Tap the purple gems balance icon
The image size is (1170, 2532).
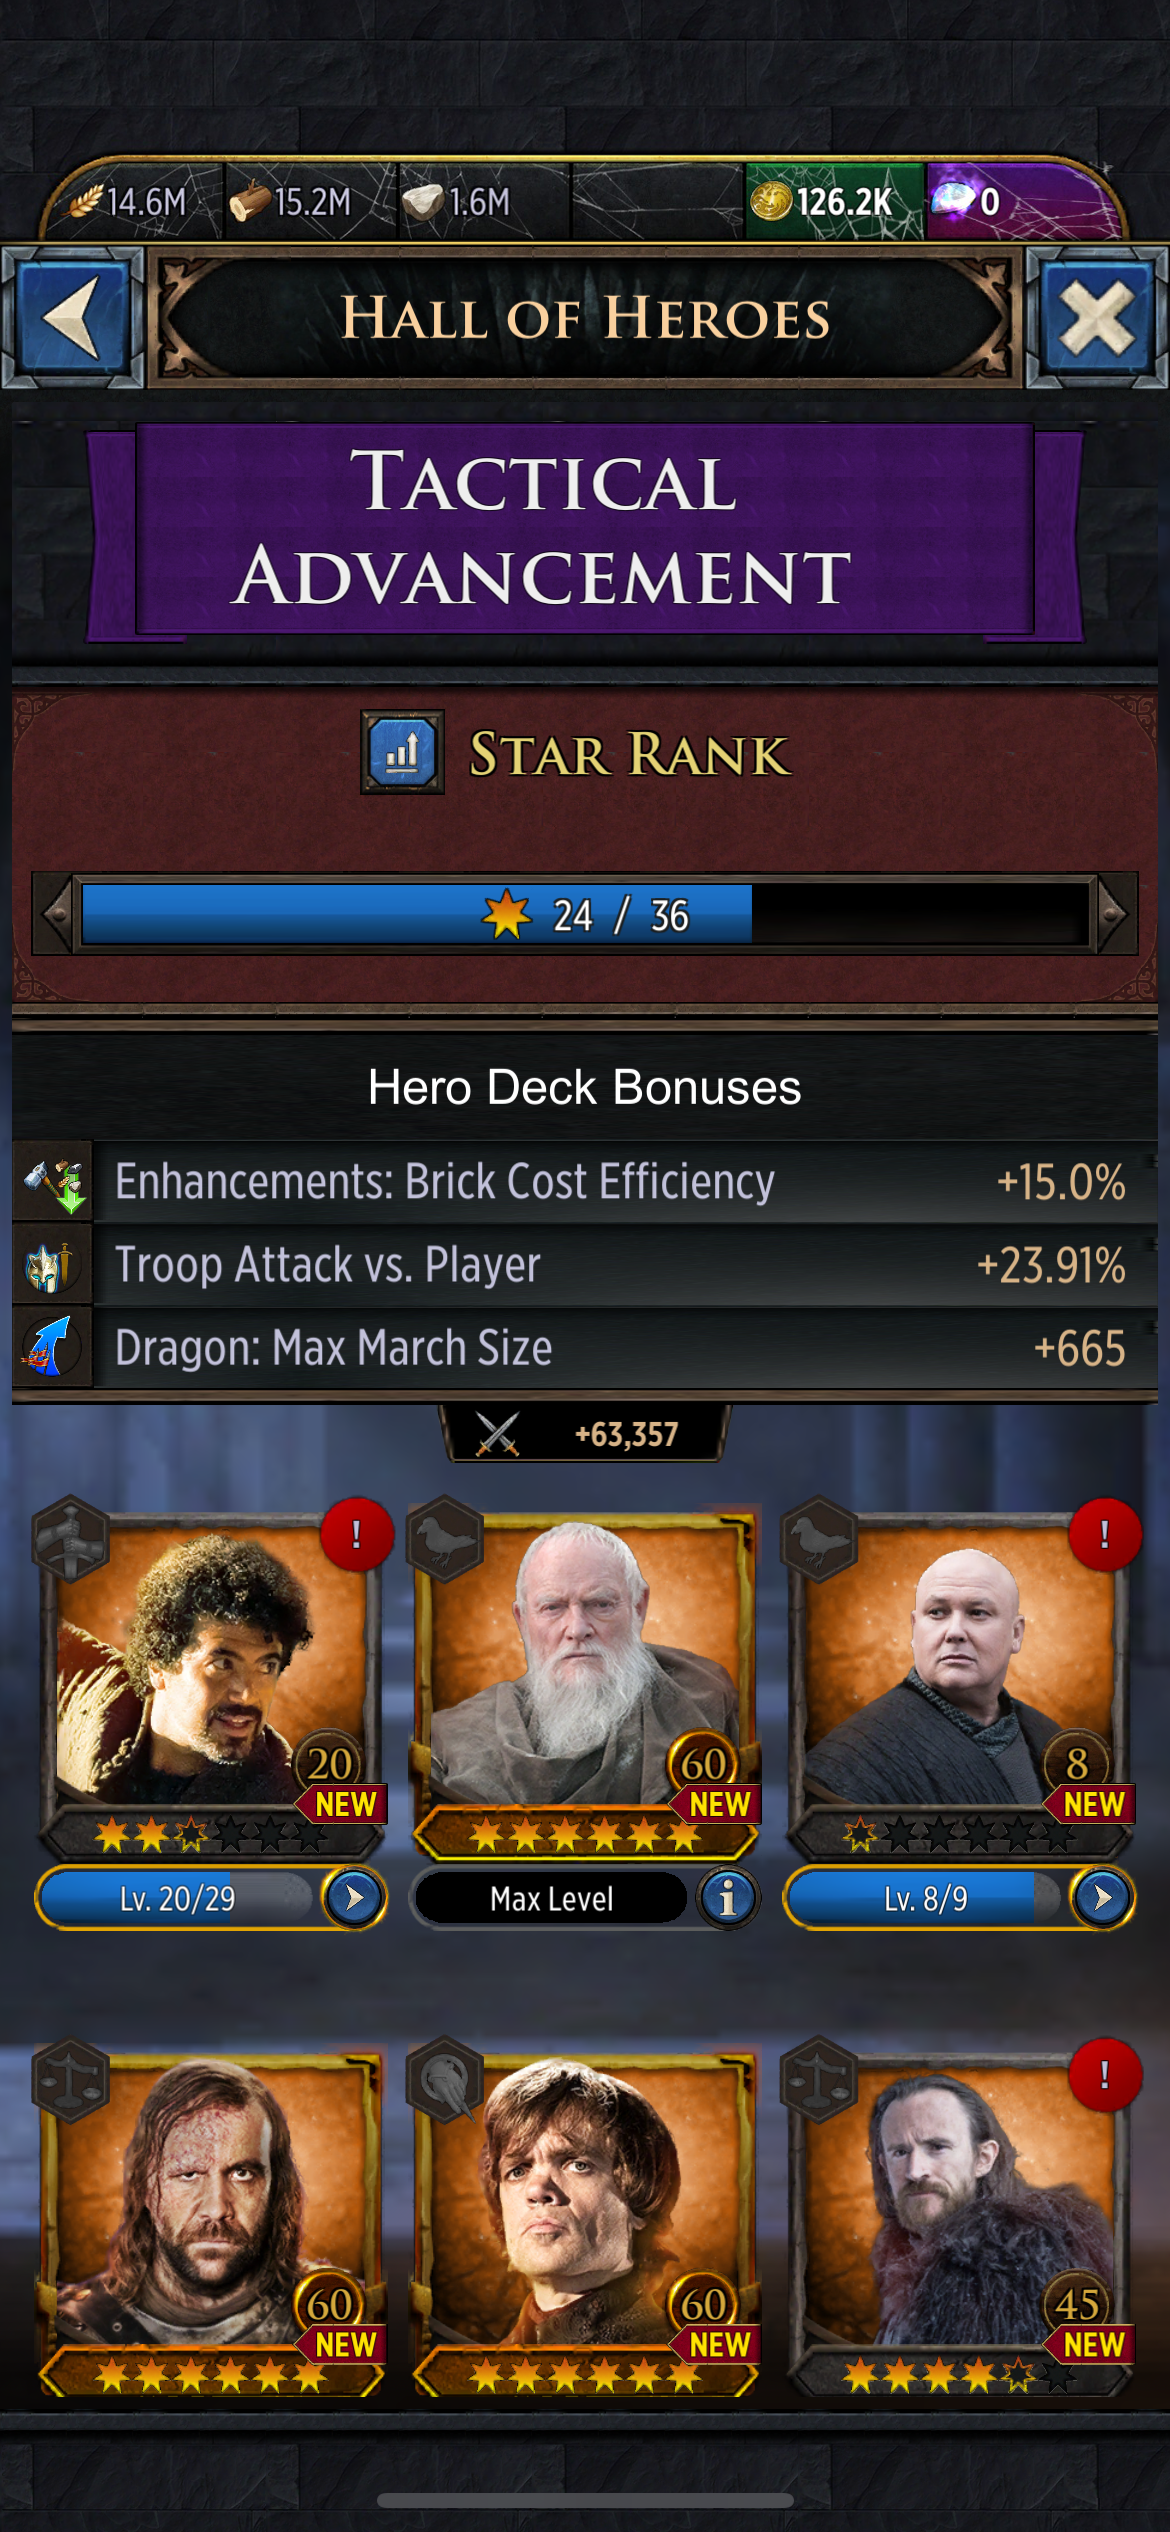click(x=951, y=200)
